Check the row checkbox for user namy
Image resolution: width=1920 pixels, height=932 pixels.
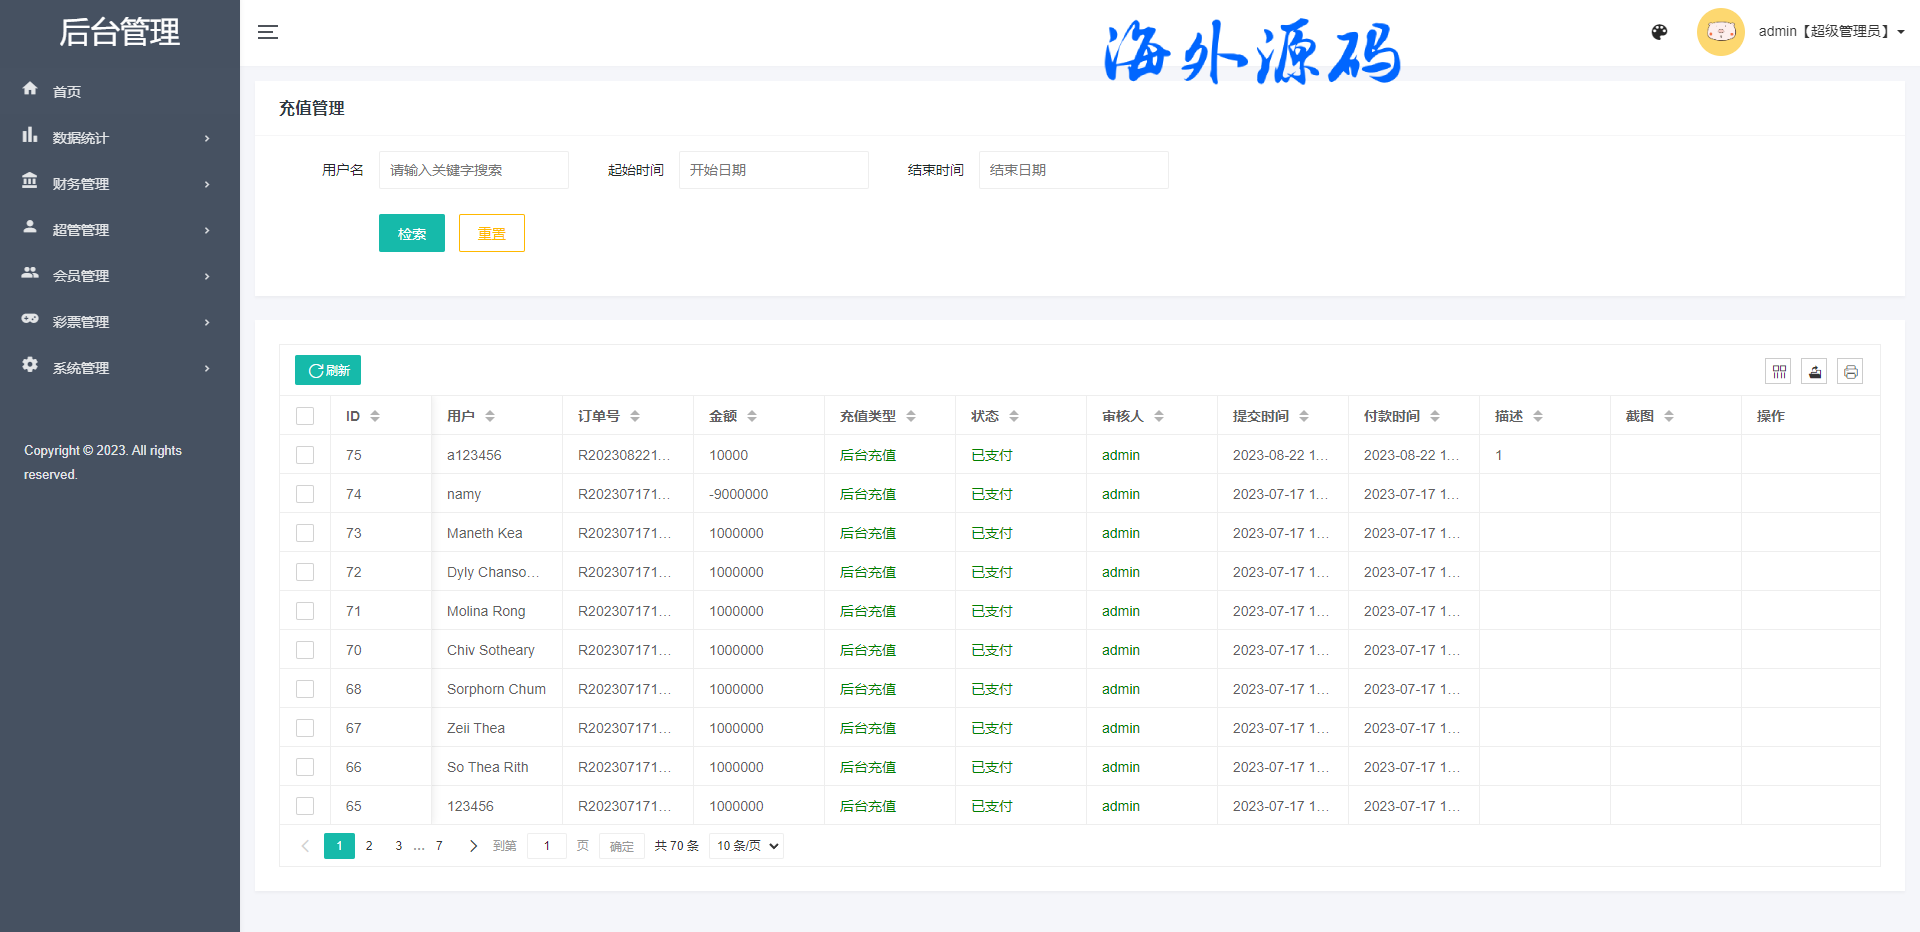pyautogui.click(x=305, y=494)
